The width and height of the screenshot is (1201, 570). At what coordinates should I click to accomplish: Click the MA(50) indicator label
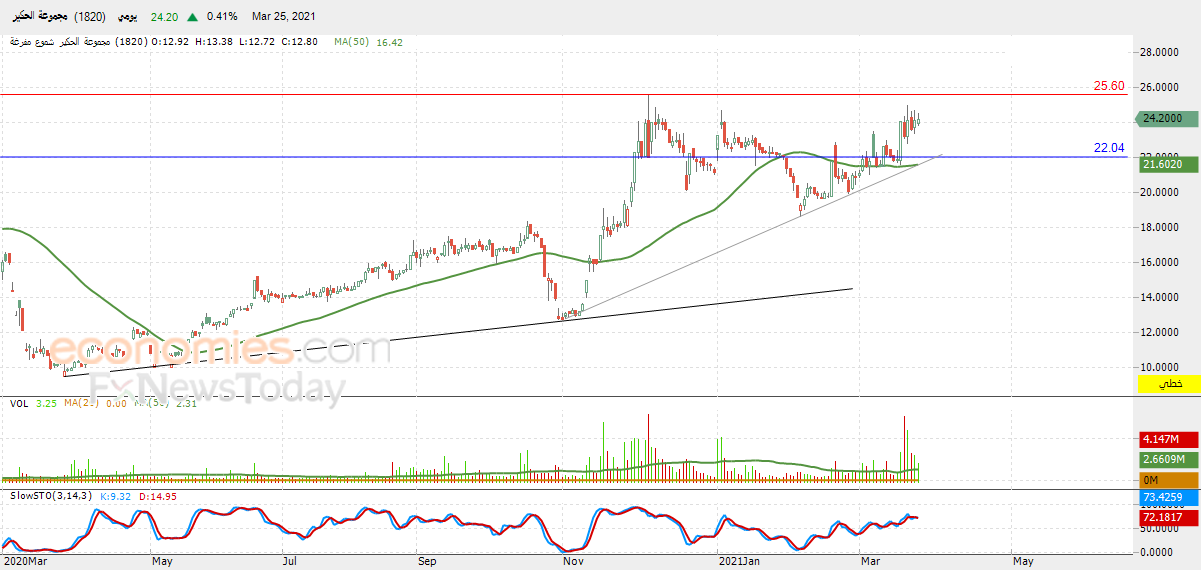click(353, 43)
